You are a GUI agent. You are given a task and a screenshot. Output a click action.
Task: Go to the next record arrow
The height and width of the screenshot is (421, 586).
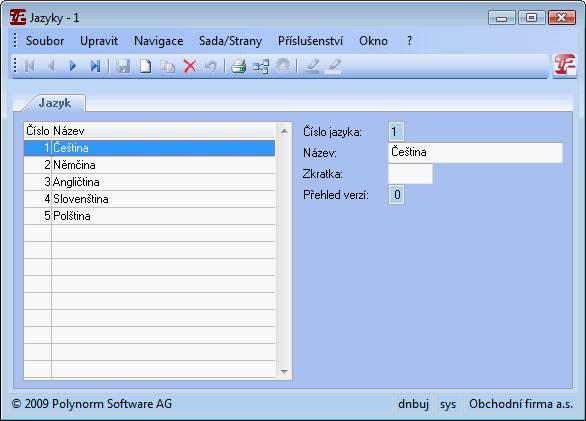[73, 66]
